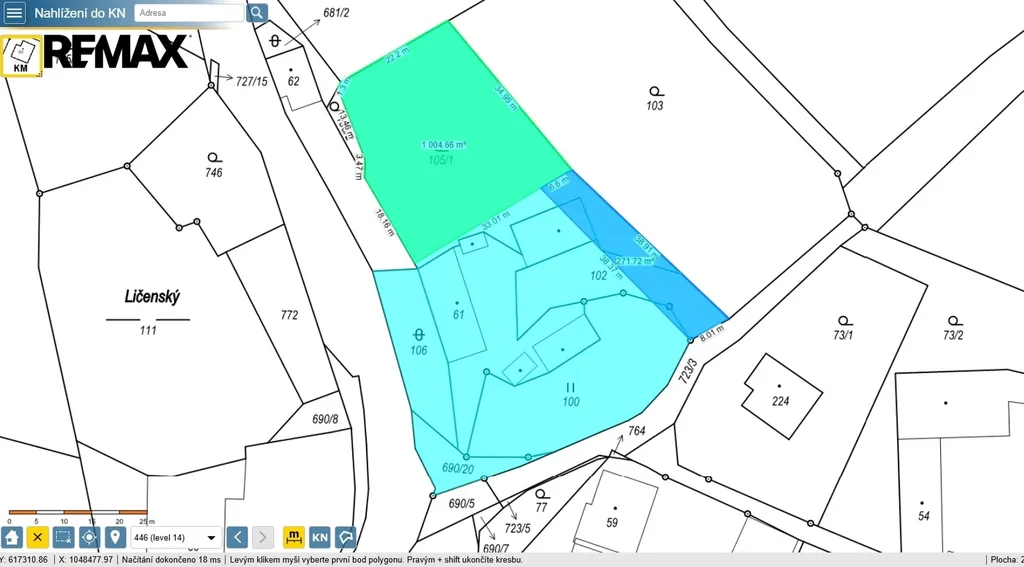Select the rectangle selection tool
The image size is (1024, 567).
tap(63, 537)
